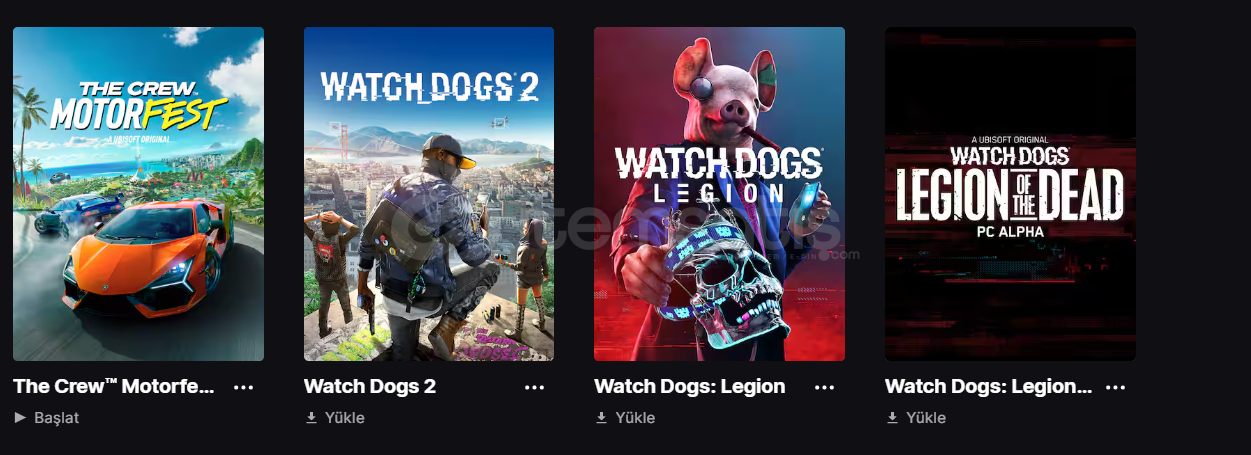
Task: Click the Watch Dogs 2 title link
Action: (x=370, y=386)
